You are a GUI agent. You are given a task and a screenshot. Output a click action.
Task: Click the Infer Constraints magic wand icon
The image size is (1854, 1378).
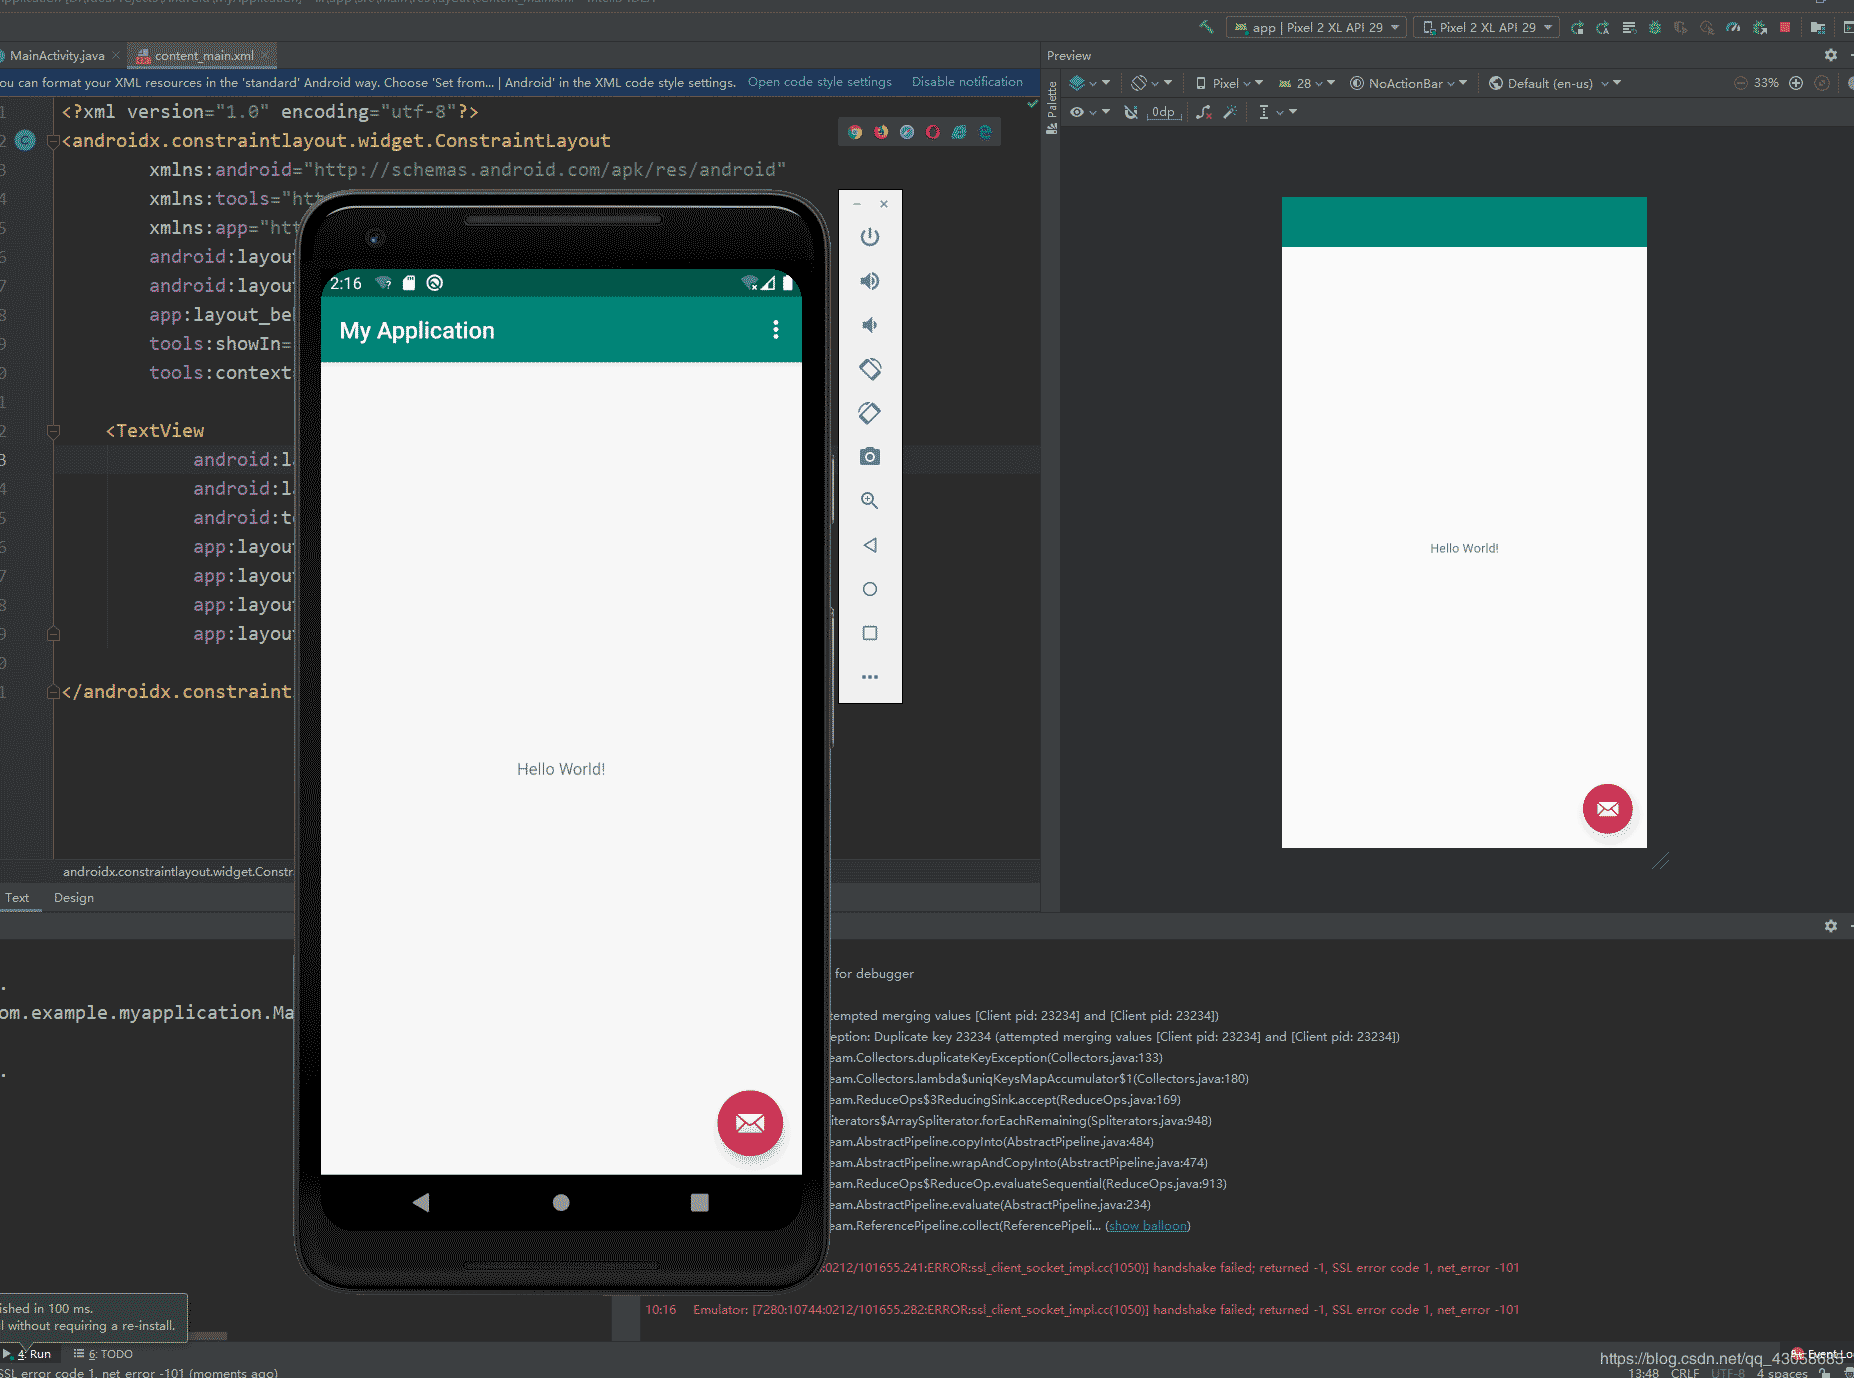[x=1229, y=112]
